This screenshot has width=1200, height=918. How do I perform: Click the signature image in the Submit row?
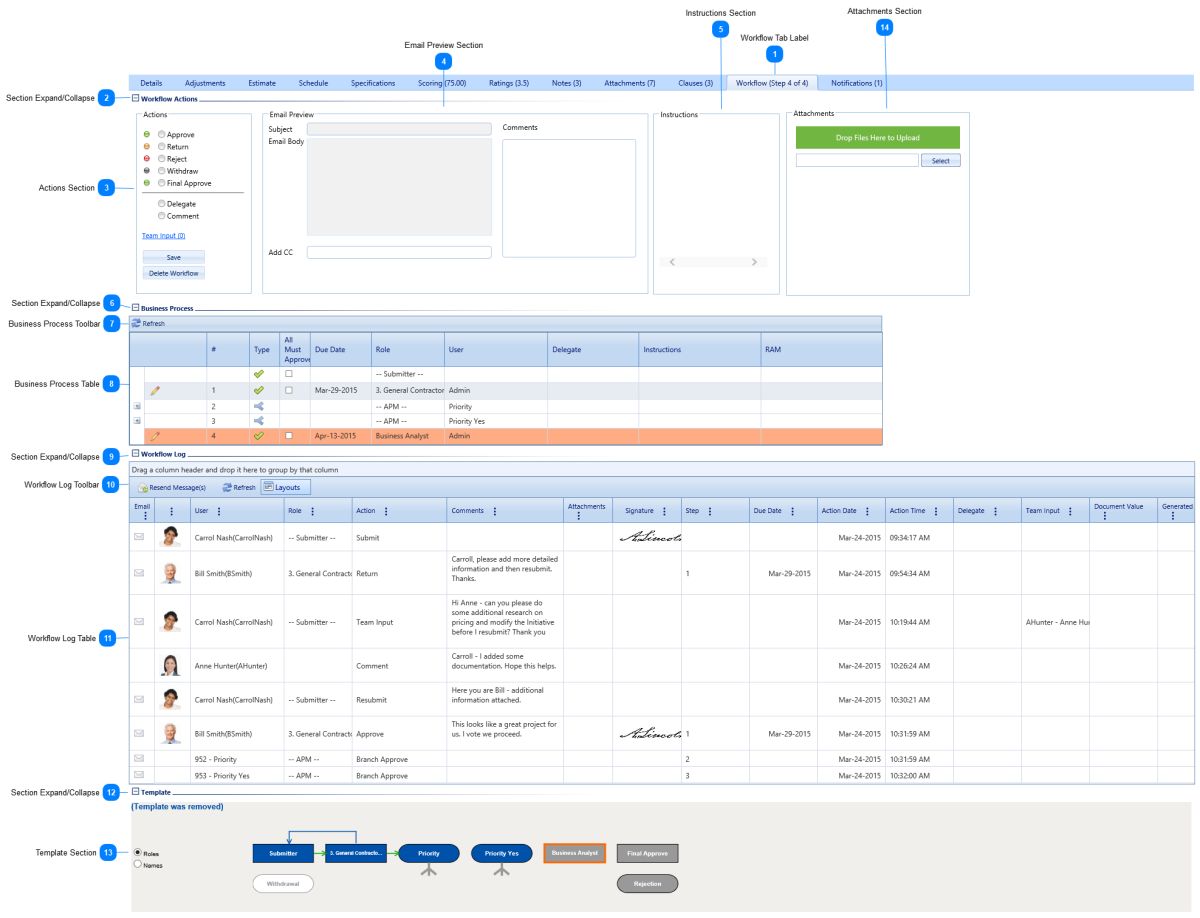point(650,537)
